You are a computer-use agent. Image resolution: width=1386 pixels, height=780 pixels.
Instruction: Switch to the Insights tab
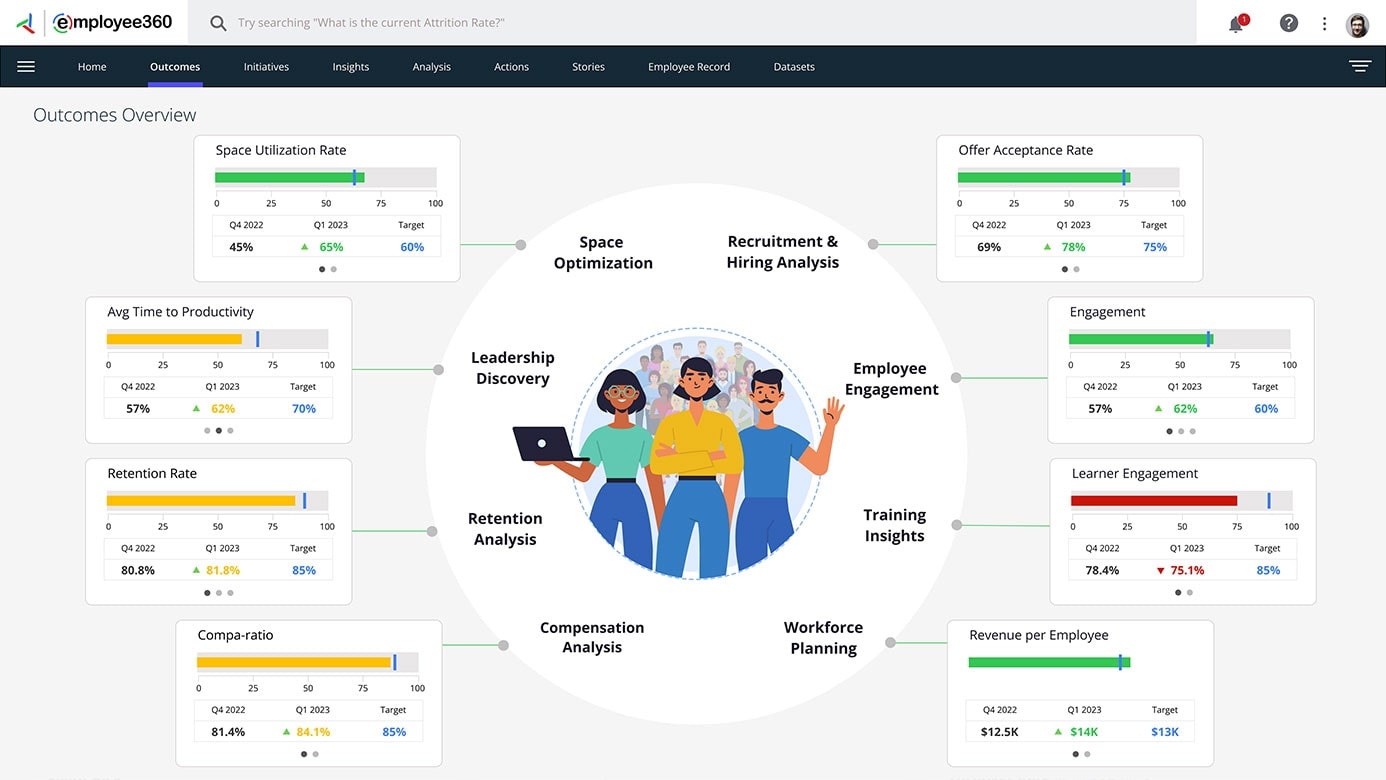(x=350, y=66)
